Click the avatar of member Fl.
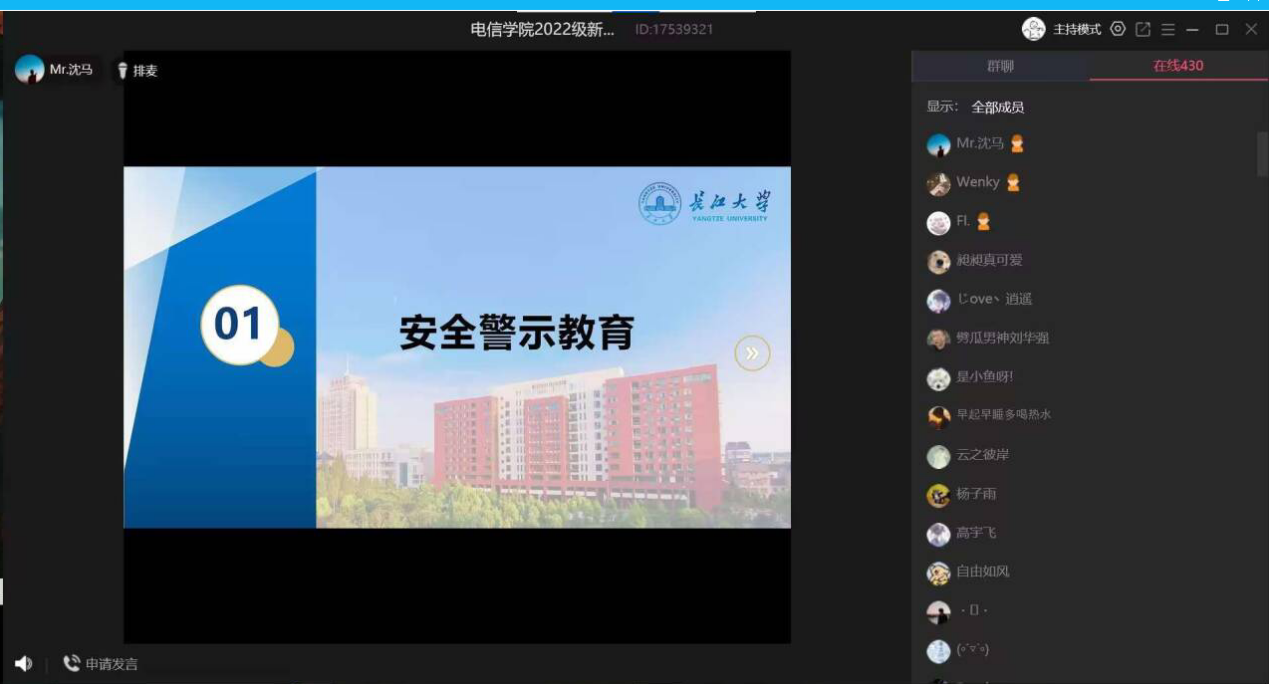Image resolution: width=1269 pixels, height=684 pixels. pyautogui.click(x=938, y=223)
